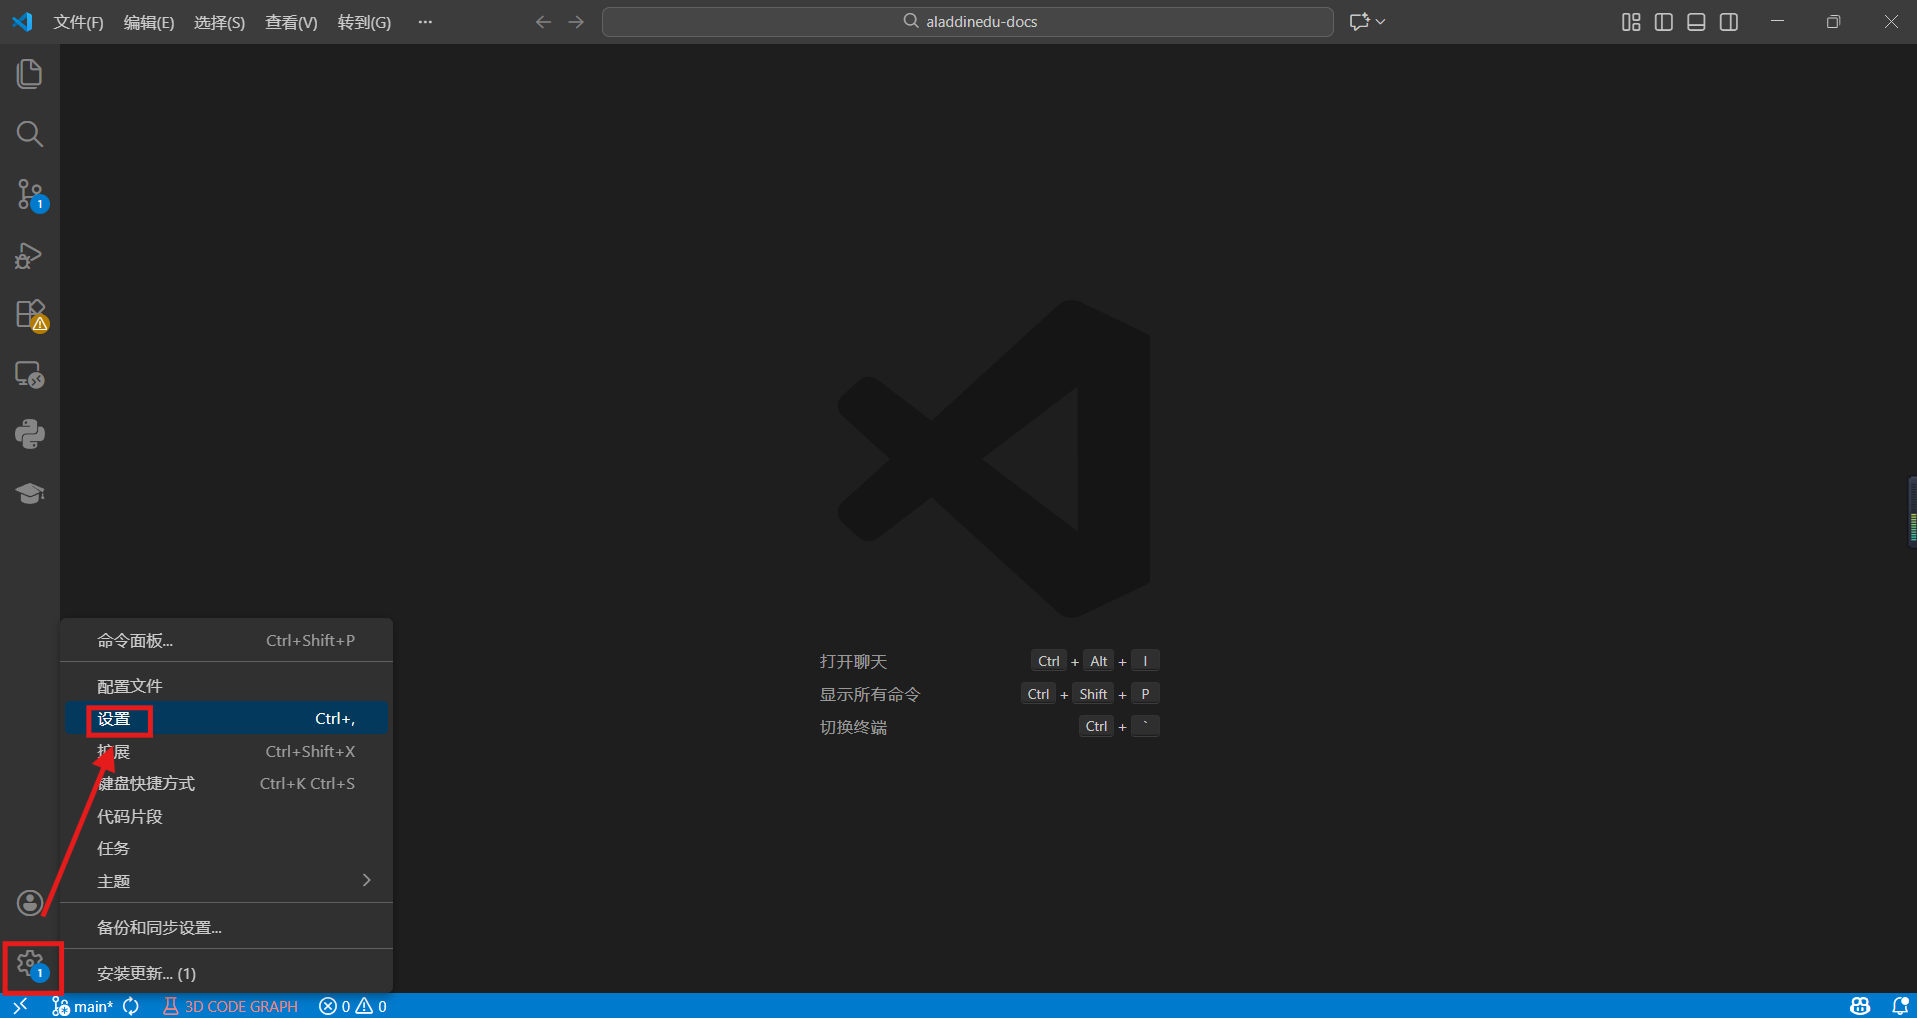
Task: Open the 文件 menu
Action: click(x=78, y=21)
